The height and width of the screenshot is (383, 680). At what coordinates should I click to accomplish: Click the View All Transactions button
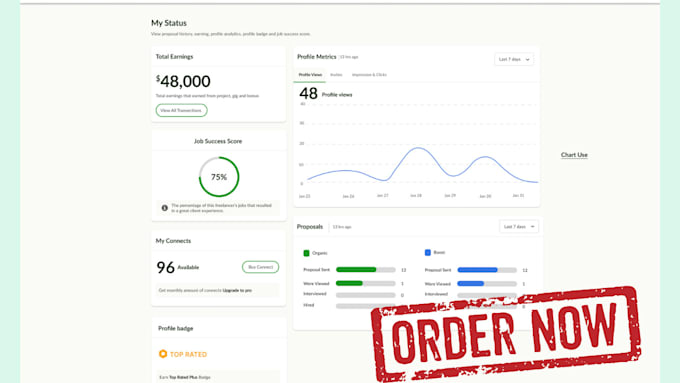click(x=181, y=110)
